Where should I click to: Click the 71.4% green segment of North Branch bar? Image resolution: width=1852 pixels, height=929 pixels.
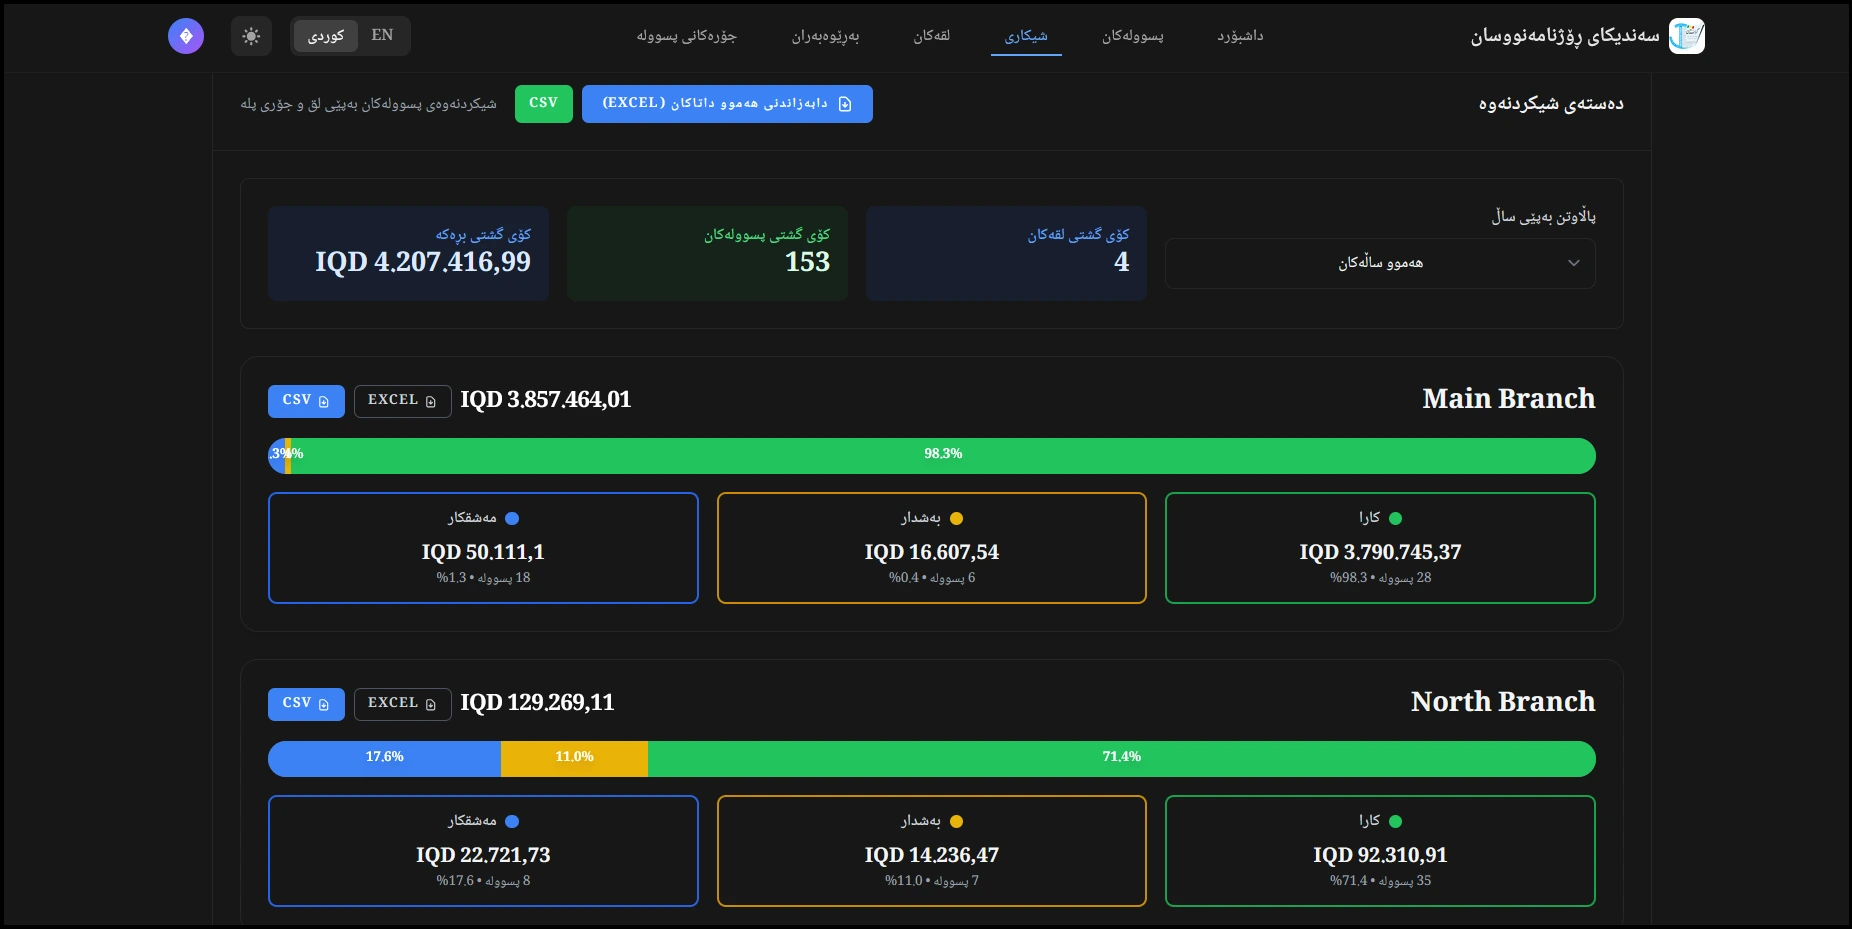click(1120, 758)
